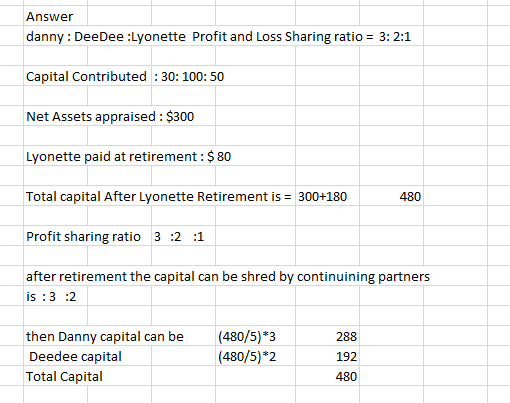The width and height of the screenshot is (510, 403).
Task: Select the "Deedee capital" cell
Action: pyautogui.click(x=75, y=357)
